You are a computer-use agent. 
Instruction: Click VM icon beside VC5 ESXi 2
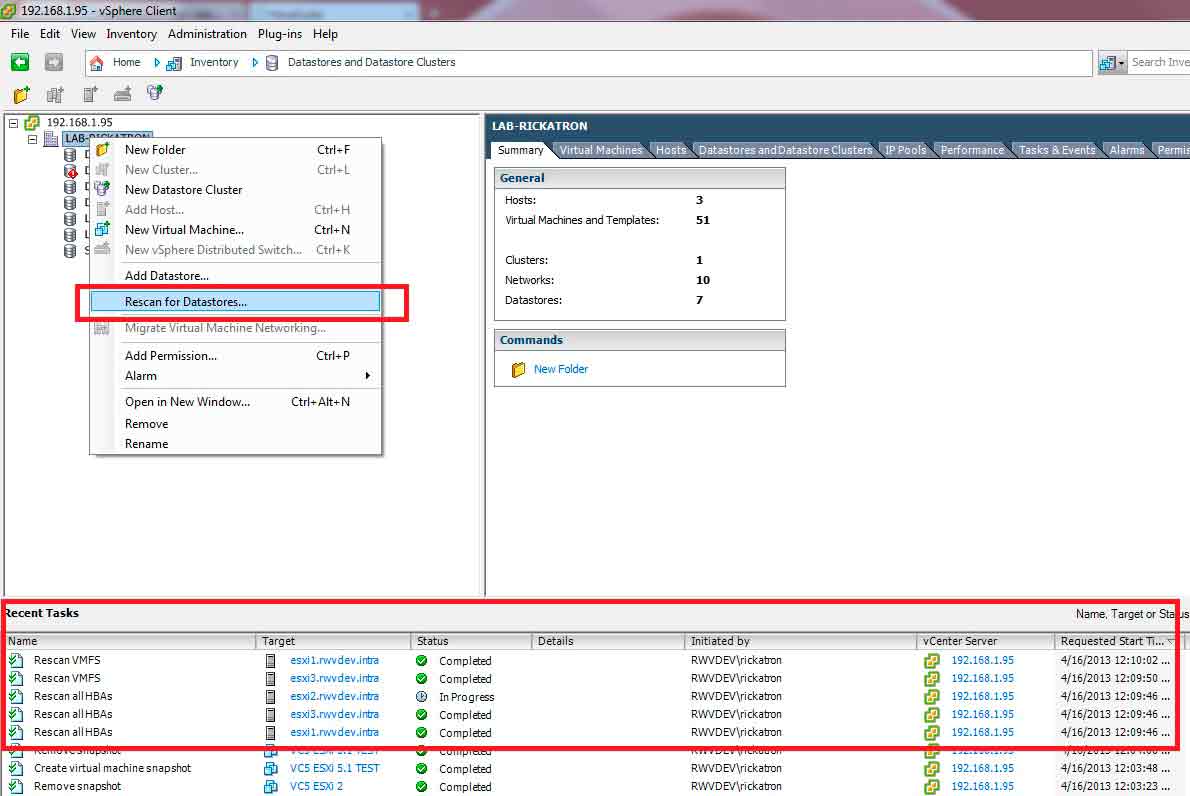270,786
